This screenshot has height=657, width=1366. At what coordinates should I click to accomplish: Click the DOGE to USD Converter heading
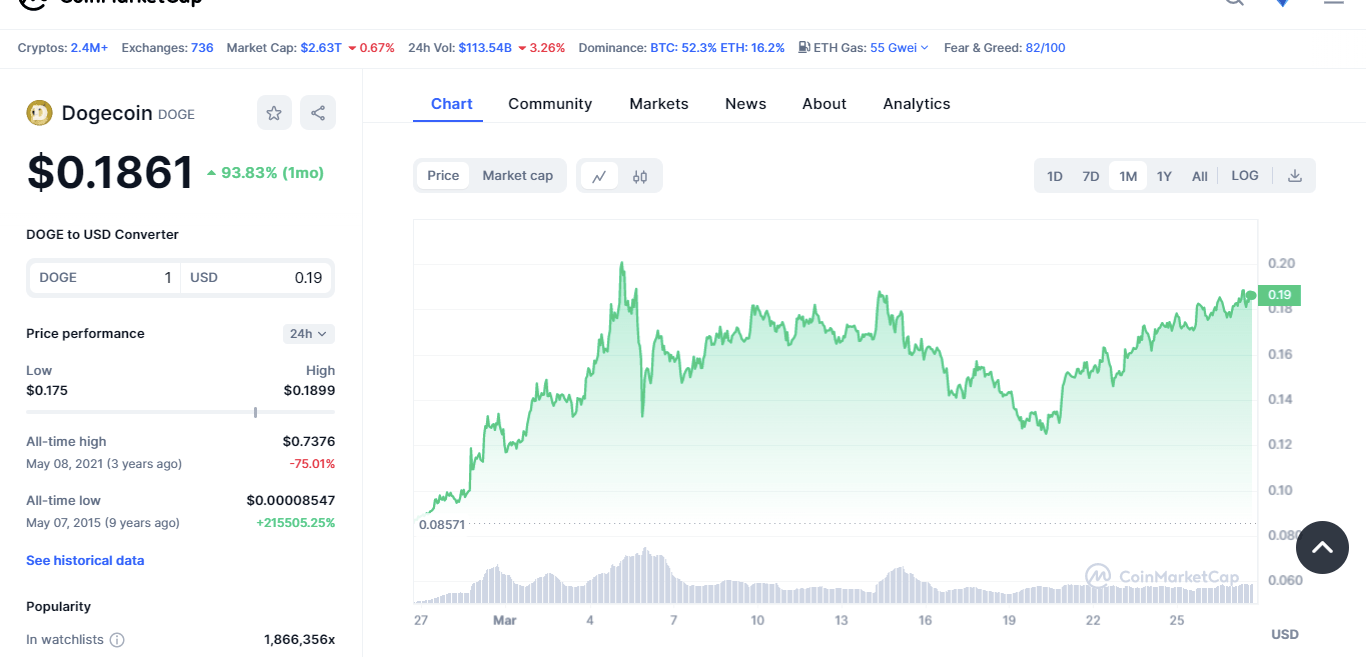pos(102,235)
